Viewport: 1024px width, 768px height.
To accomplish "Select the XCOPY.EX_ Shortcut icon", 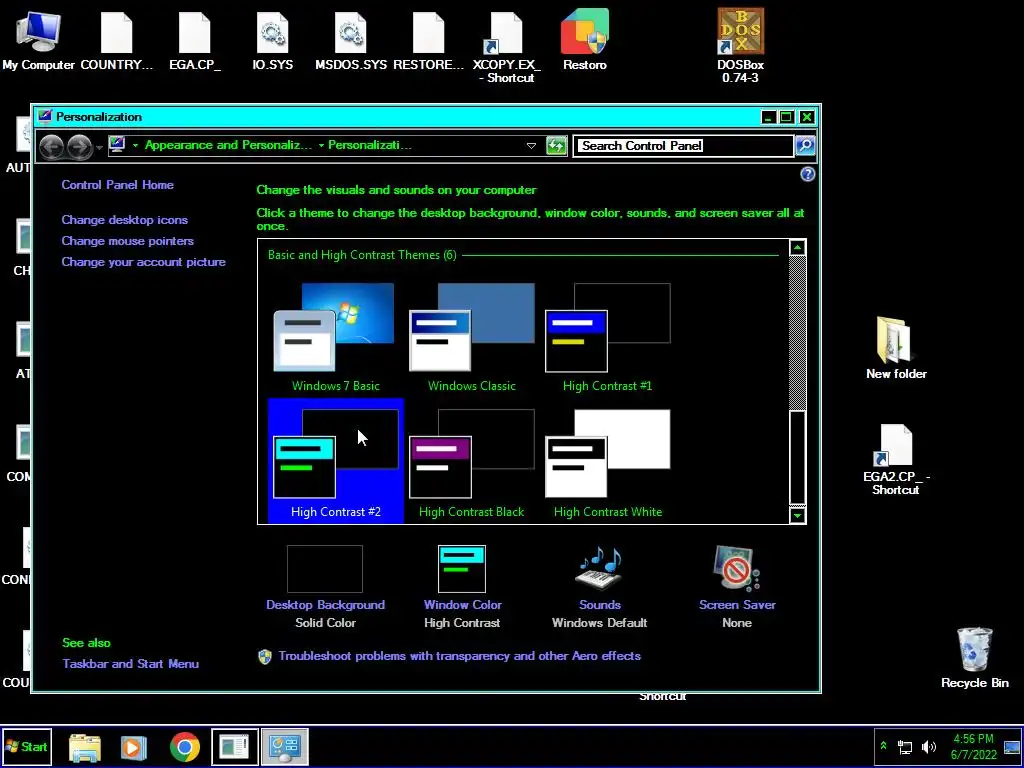I will pyautogui.click(x=506, y=47).
